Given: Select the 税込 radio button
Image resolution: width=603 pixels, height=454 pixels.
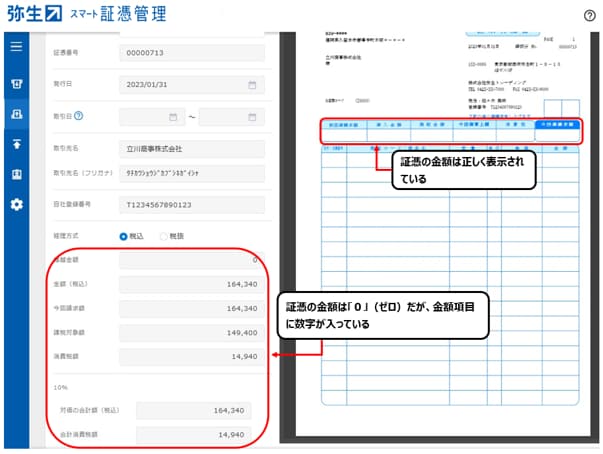Looking at the screenshot, I should (x=124, y=237).
